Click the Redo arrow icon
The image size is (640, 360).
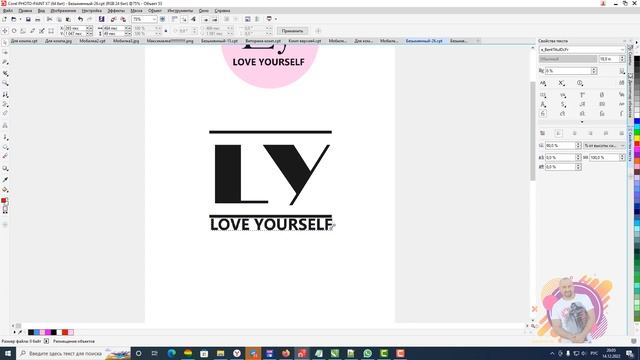[89, 19]
